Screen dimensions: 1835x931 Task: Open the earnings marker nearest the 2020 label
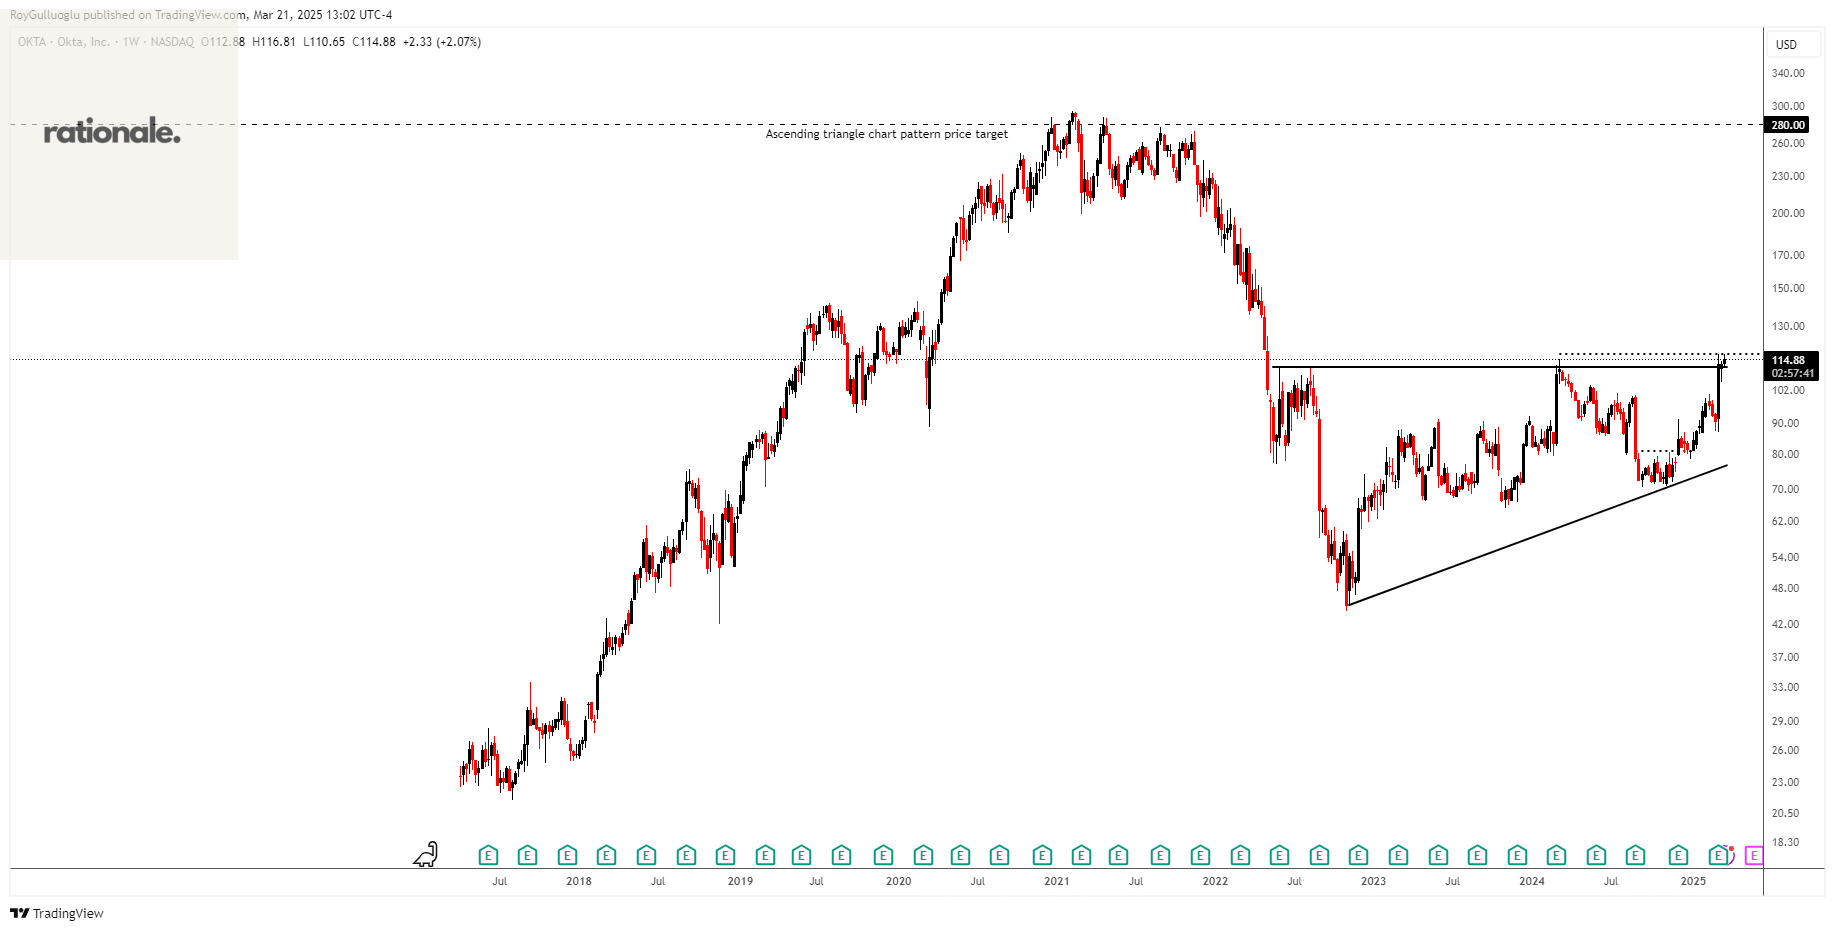point(883,855)
